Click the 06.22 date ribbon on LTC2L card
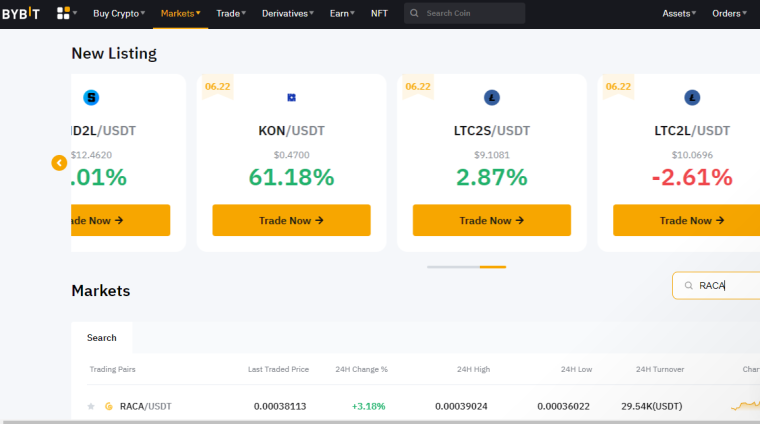This screenshot has width=760, height=424. pyautogui.click(x=618, y=87)
